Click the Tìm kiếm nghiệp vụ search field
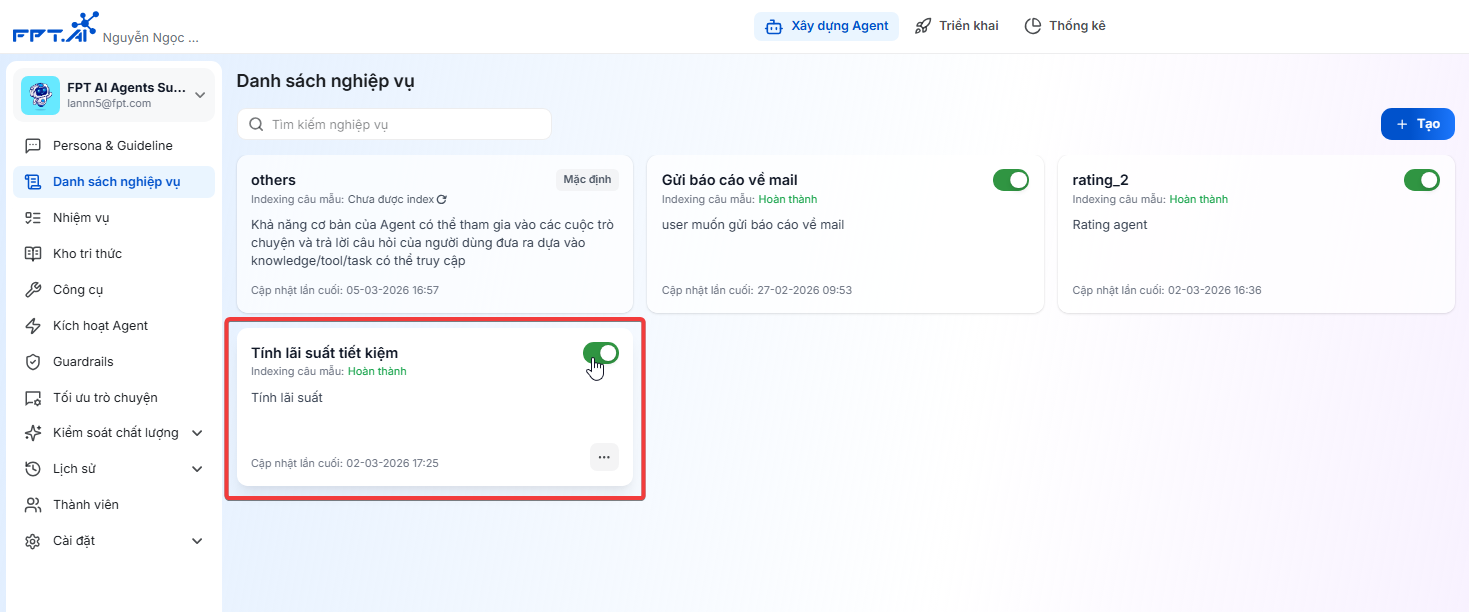Image resolution: width=1469 pixels, height=612 pixels. 394,125
